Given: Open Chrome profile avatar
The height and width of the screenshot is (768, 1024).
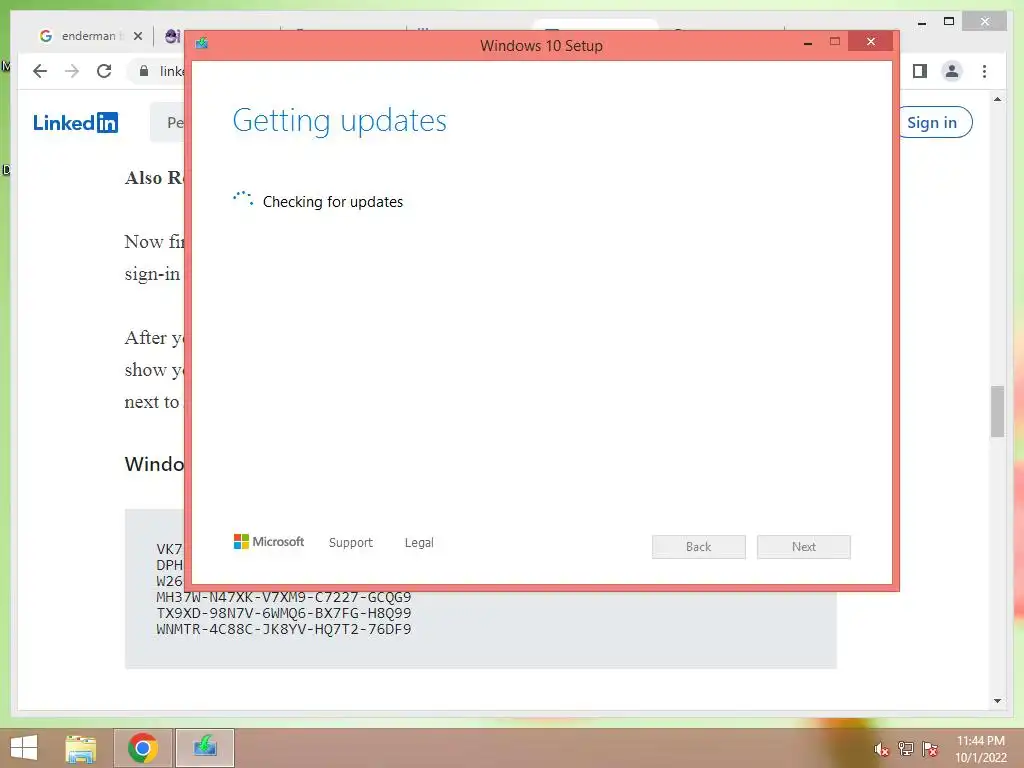Looking at the screenshot, I should pos(952,71).
